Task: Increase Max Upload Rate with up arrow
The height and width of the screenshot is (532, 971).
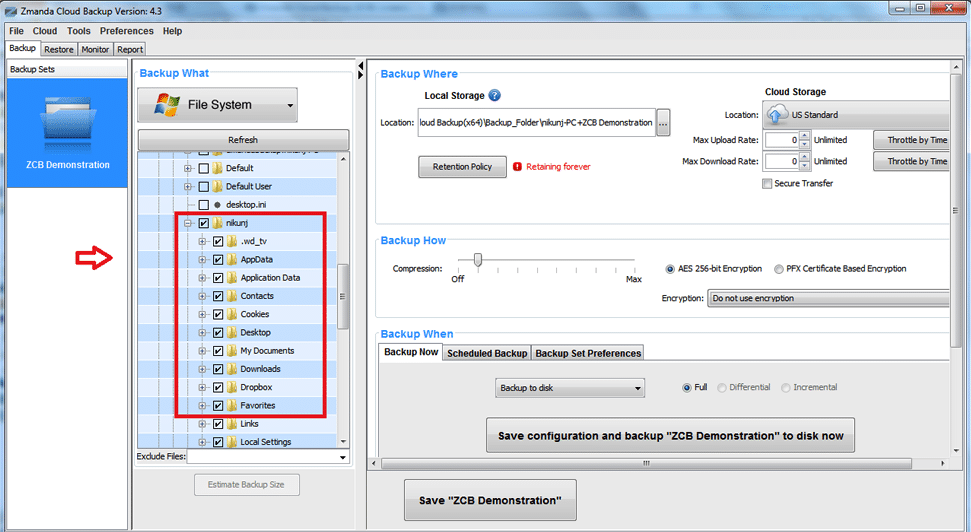Action: coord(804,136)
